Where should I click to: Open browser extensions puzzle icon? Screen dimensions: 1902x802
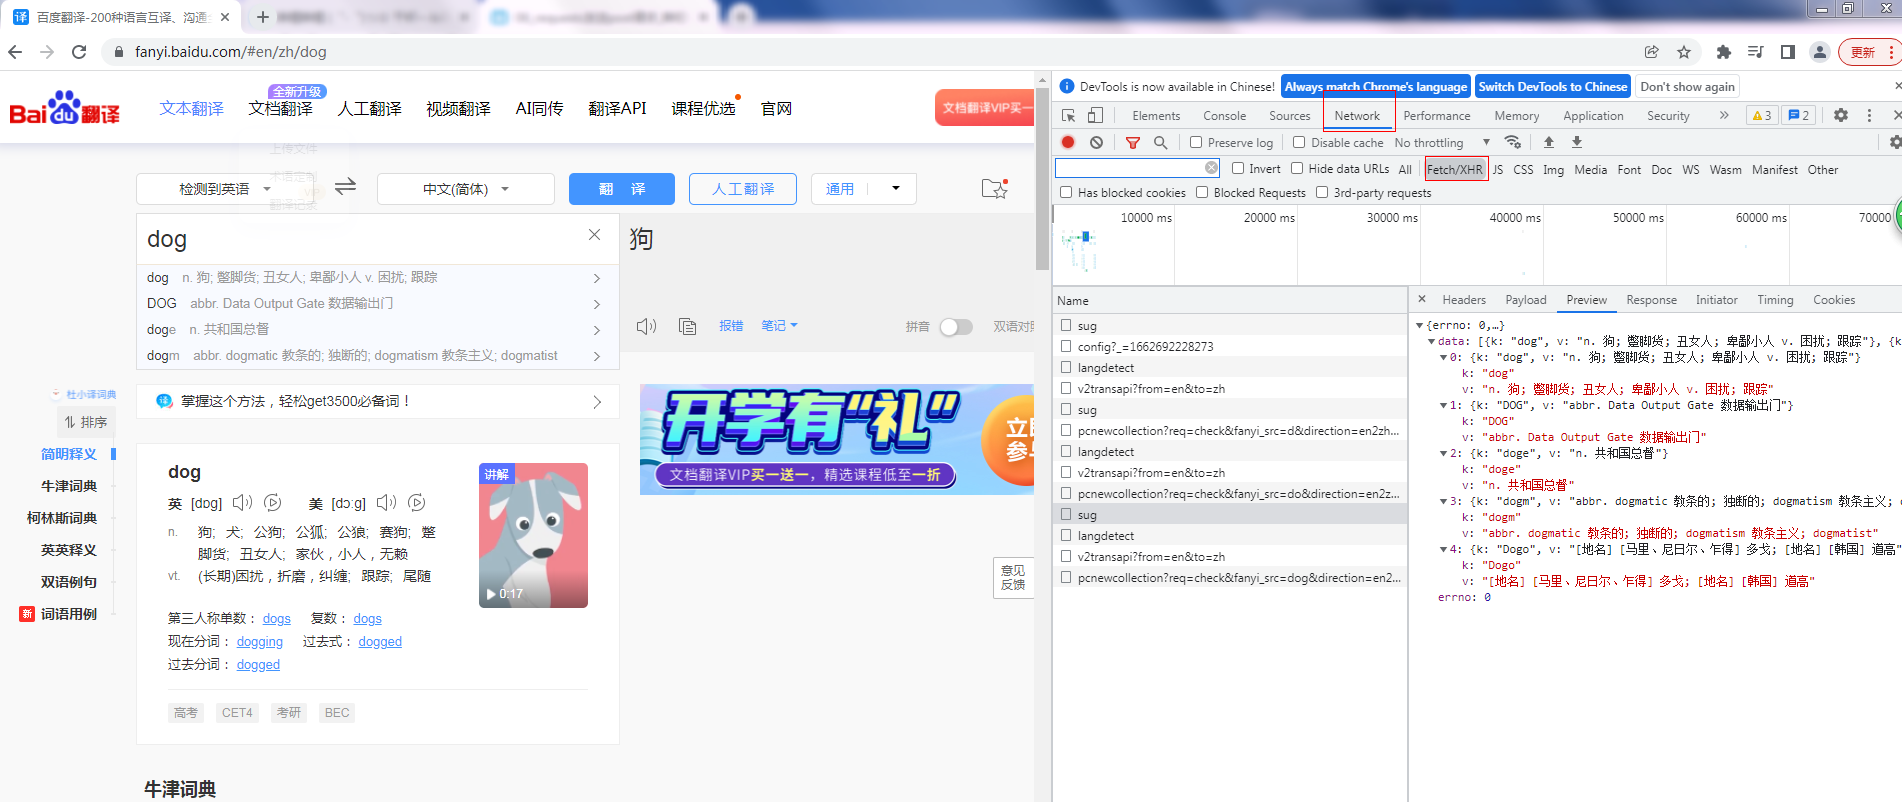(x=1723, y=52)
